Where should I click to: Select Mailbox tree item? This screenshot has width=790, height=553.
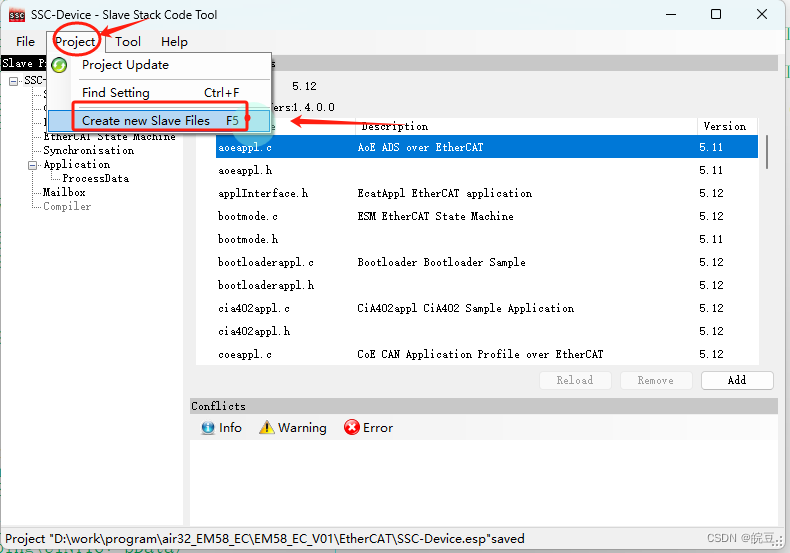[x=64, y=192]
